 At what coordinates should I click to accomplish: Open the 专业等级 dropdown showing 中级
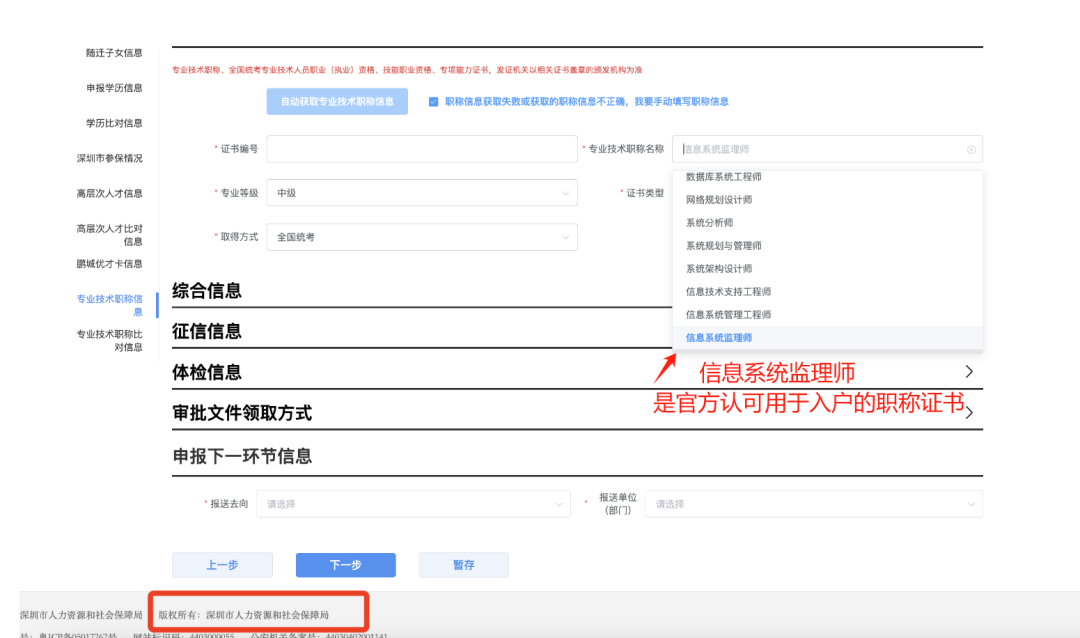[422, 193]
